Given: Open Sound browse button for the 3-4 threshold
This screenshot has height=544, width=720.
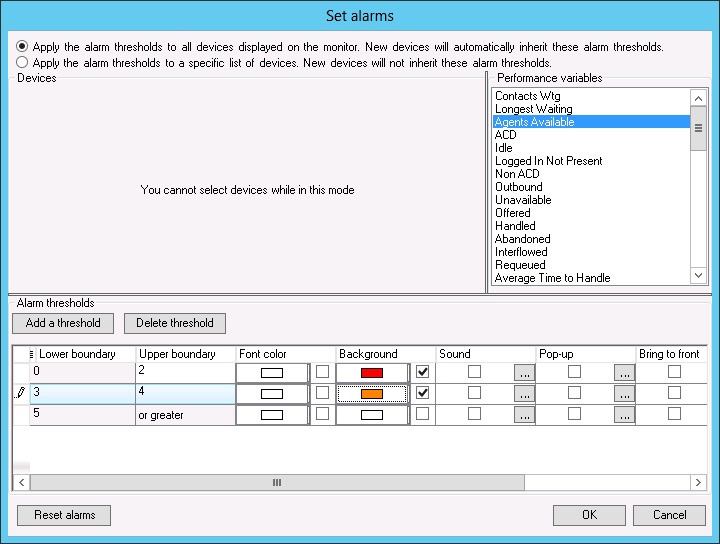Looking at the screenshot, I should click(x=524, y=393).
